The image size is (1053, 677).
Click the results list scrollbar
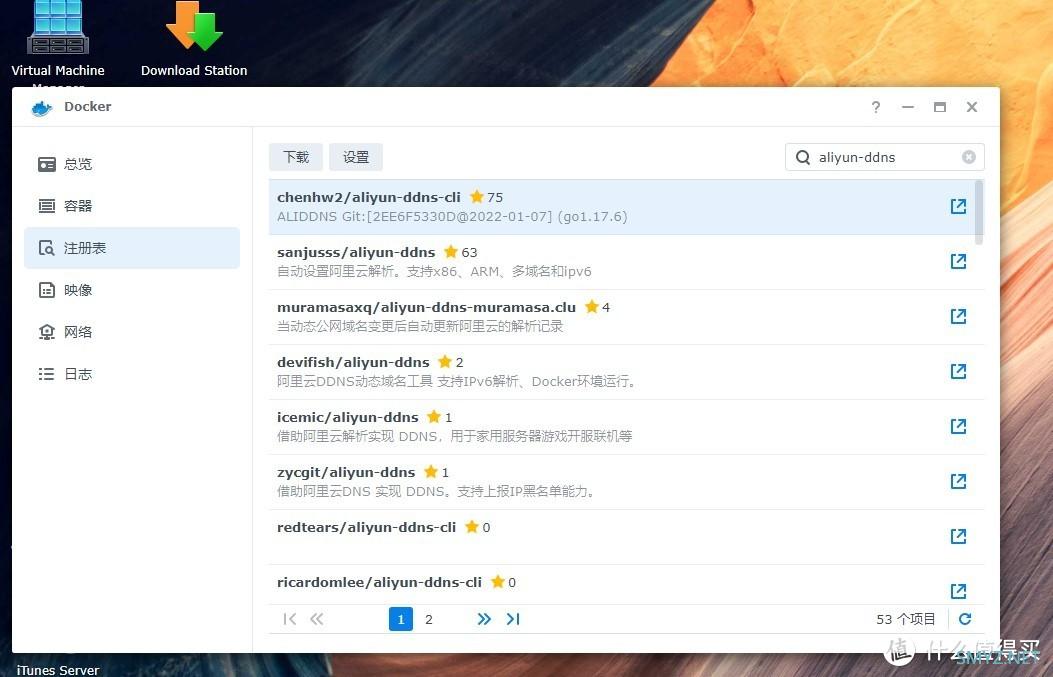coord(980,212)
